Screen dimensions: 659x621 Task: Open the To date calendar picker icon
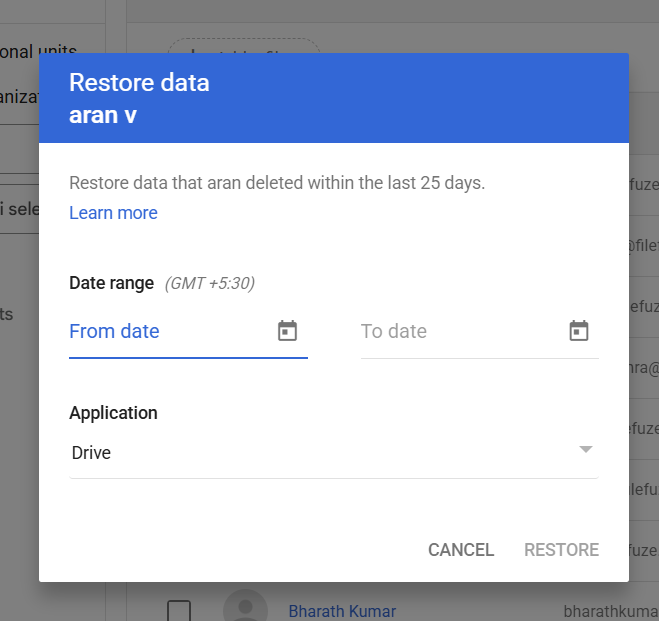coord(579,331)
